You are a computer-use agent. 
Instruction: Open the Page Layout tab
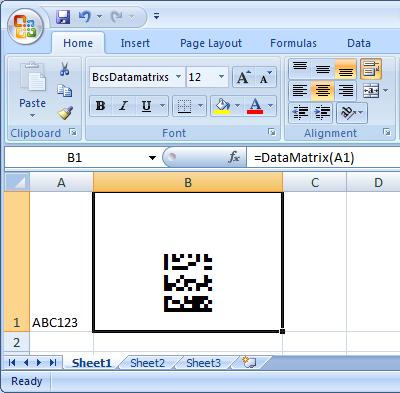coord(211,43)
